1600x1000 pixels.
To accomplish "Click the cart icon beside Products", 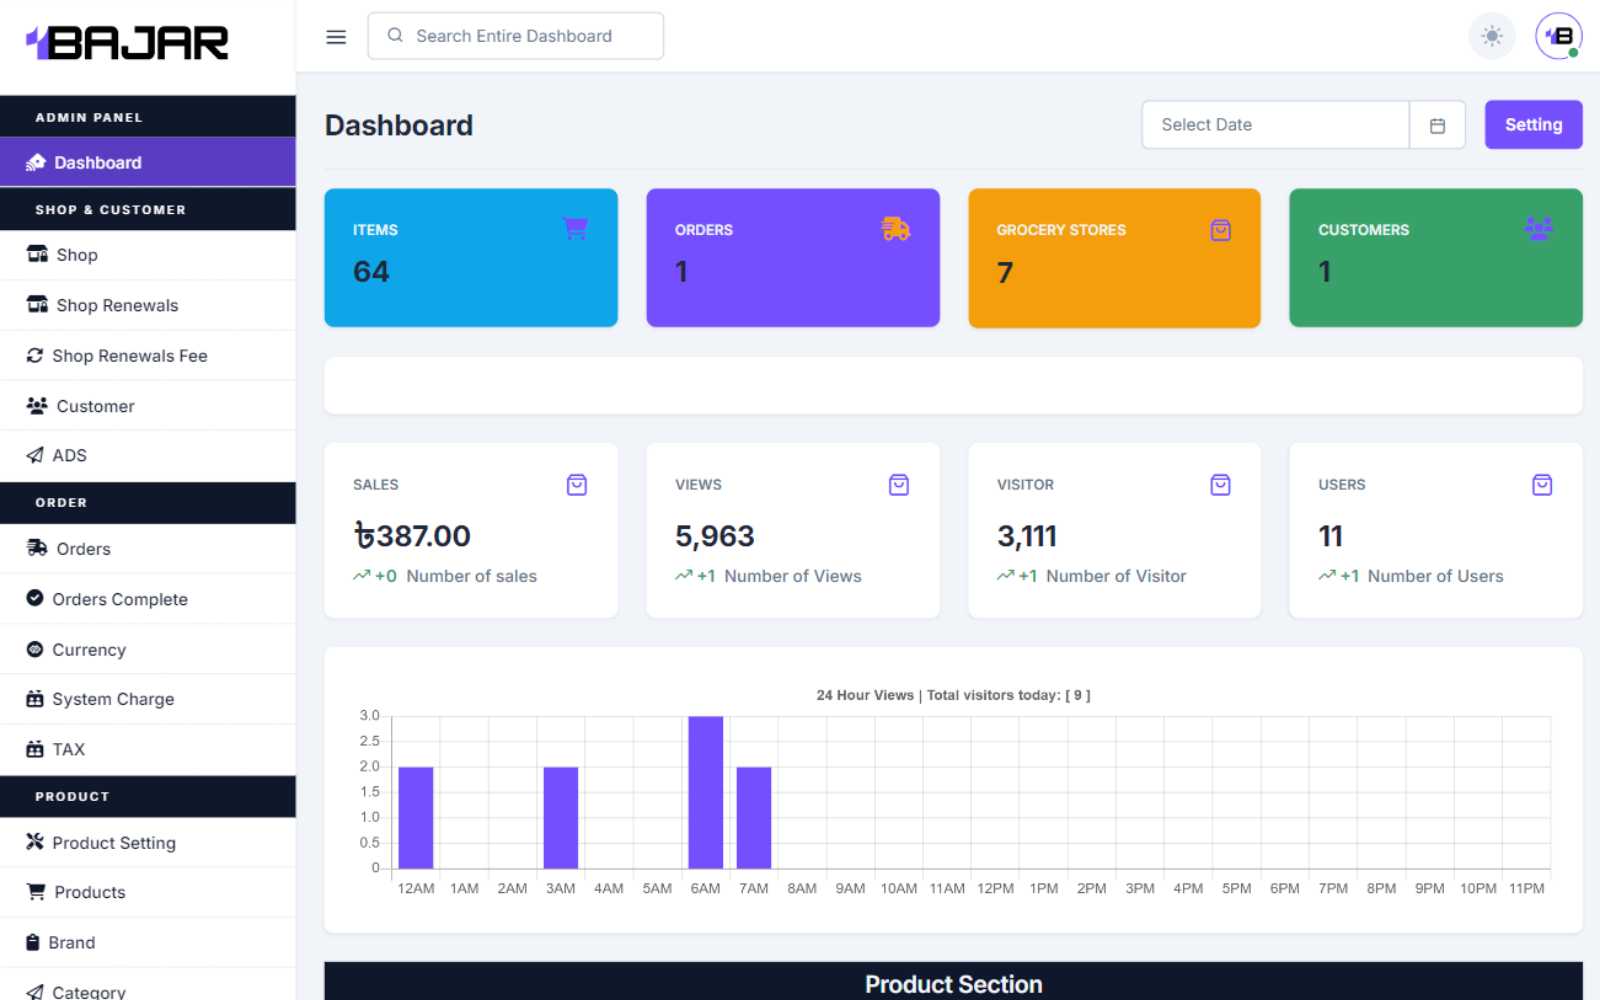I will (36, 891).
